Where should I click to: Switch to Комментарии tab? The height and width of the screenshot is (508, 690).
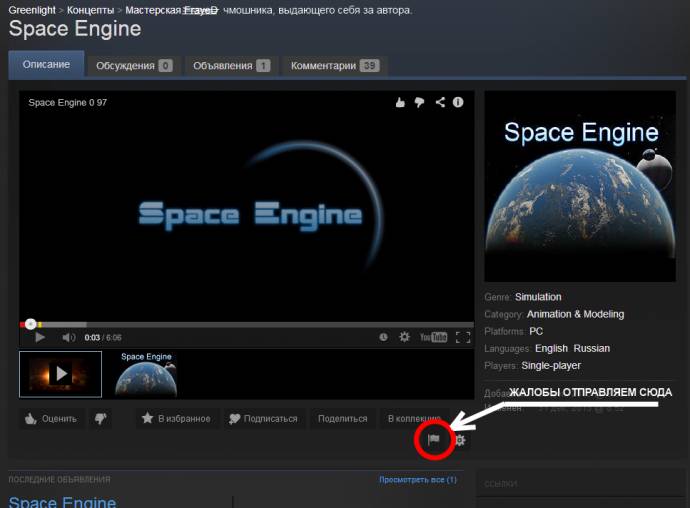pyautogui.click(x=334, y=66)
